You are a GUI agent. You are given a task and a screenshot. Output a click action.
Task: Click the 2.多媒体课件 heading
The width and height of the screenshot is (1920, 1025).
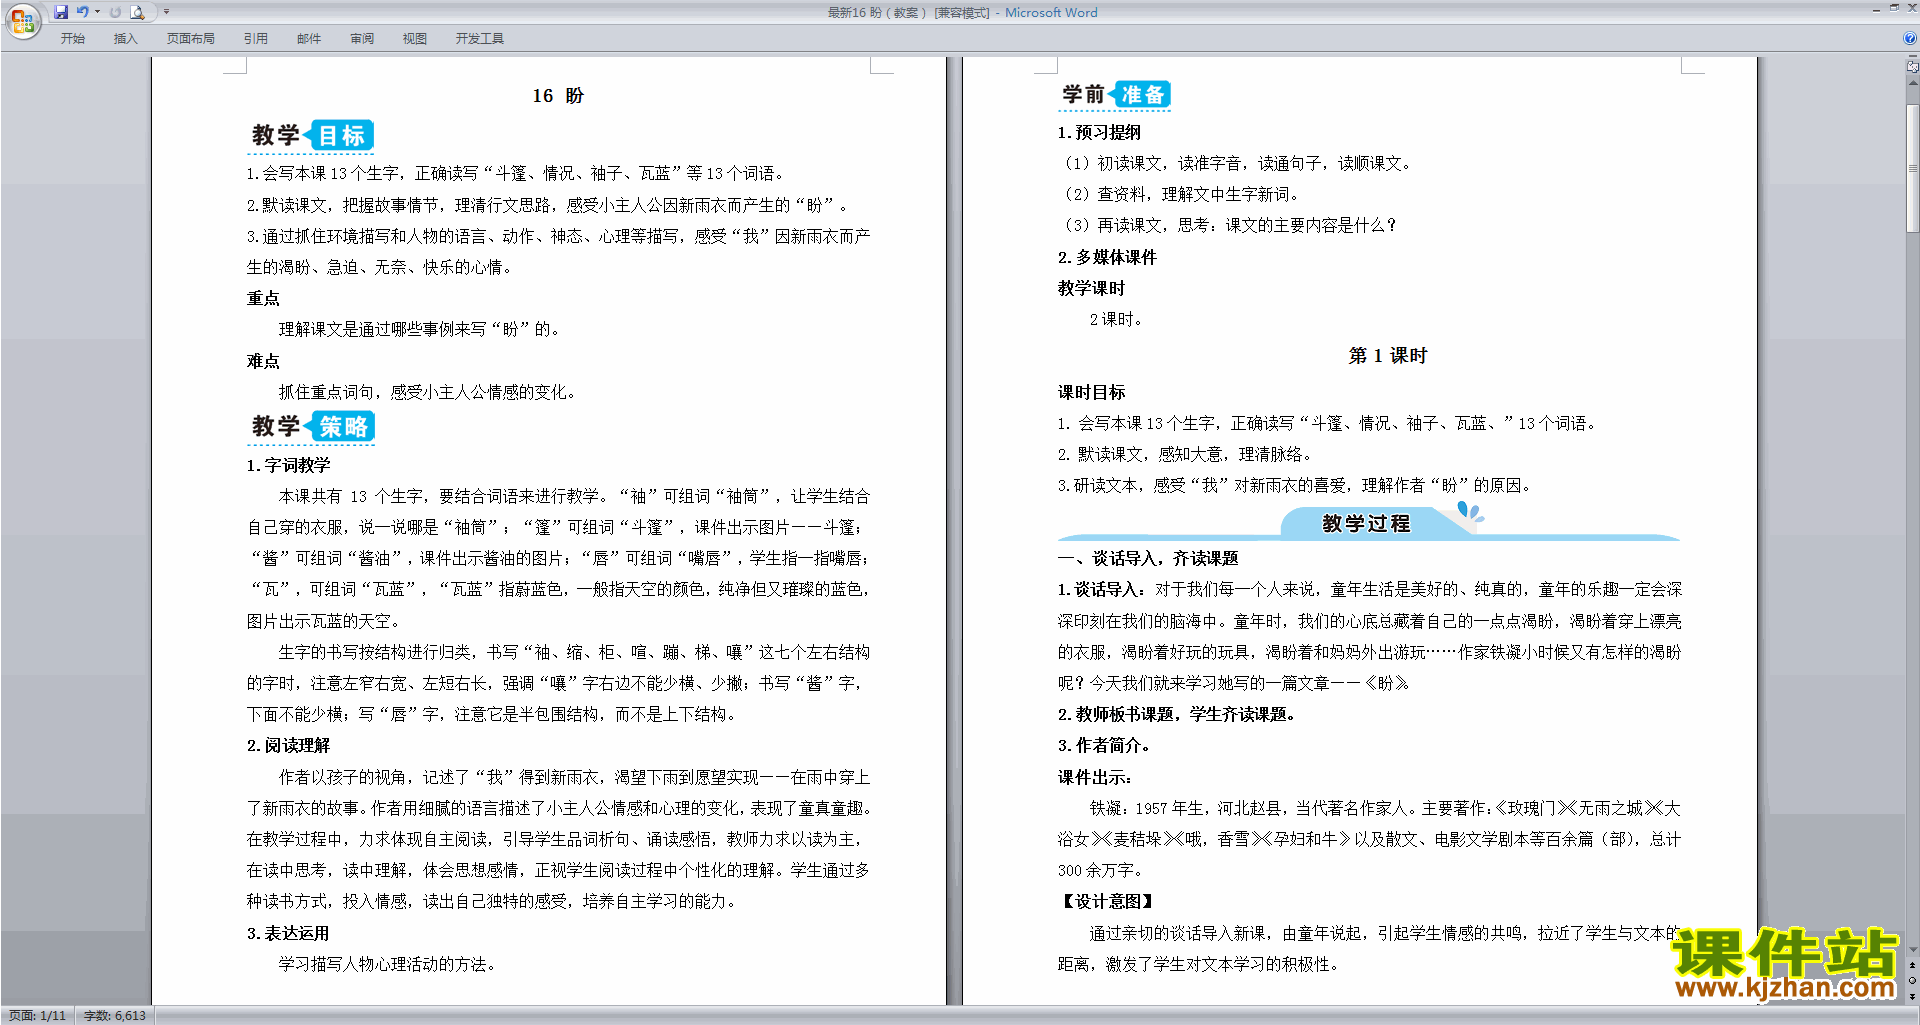point(1107,258)
